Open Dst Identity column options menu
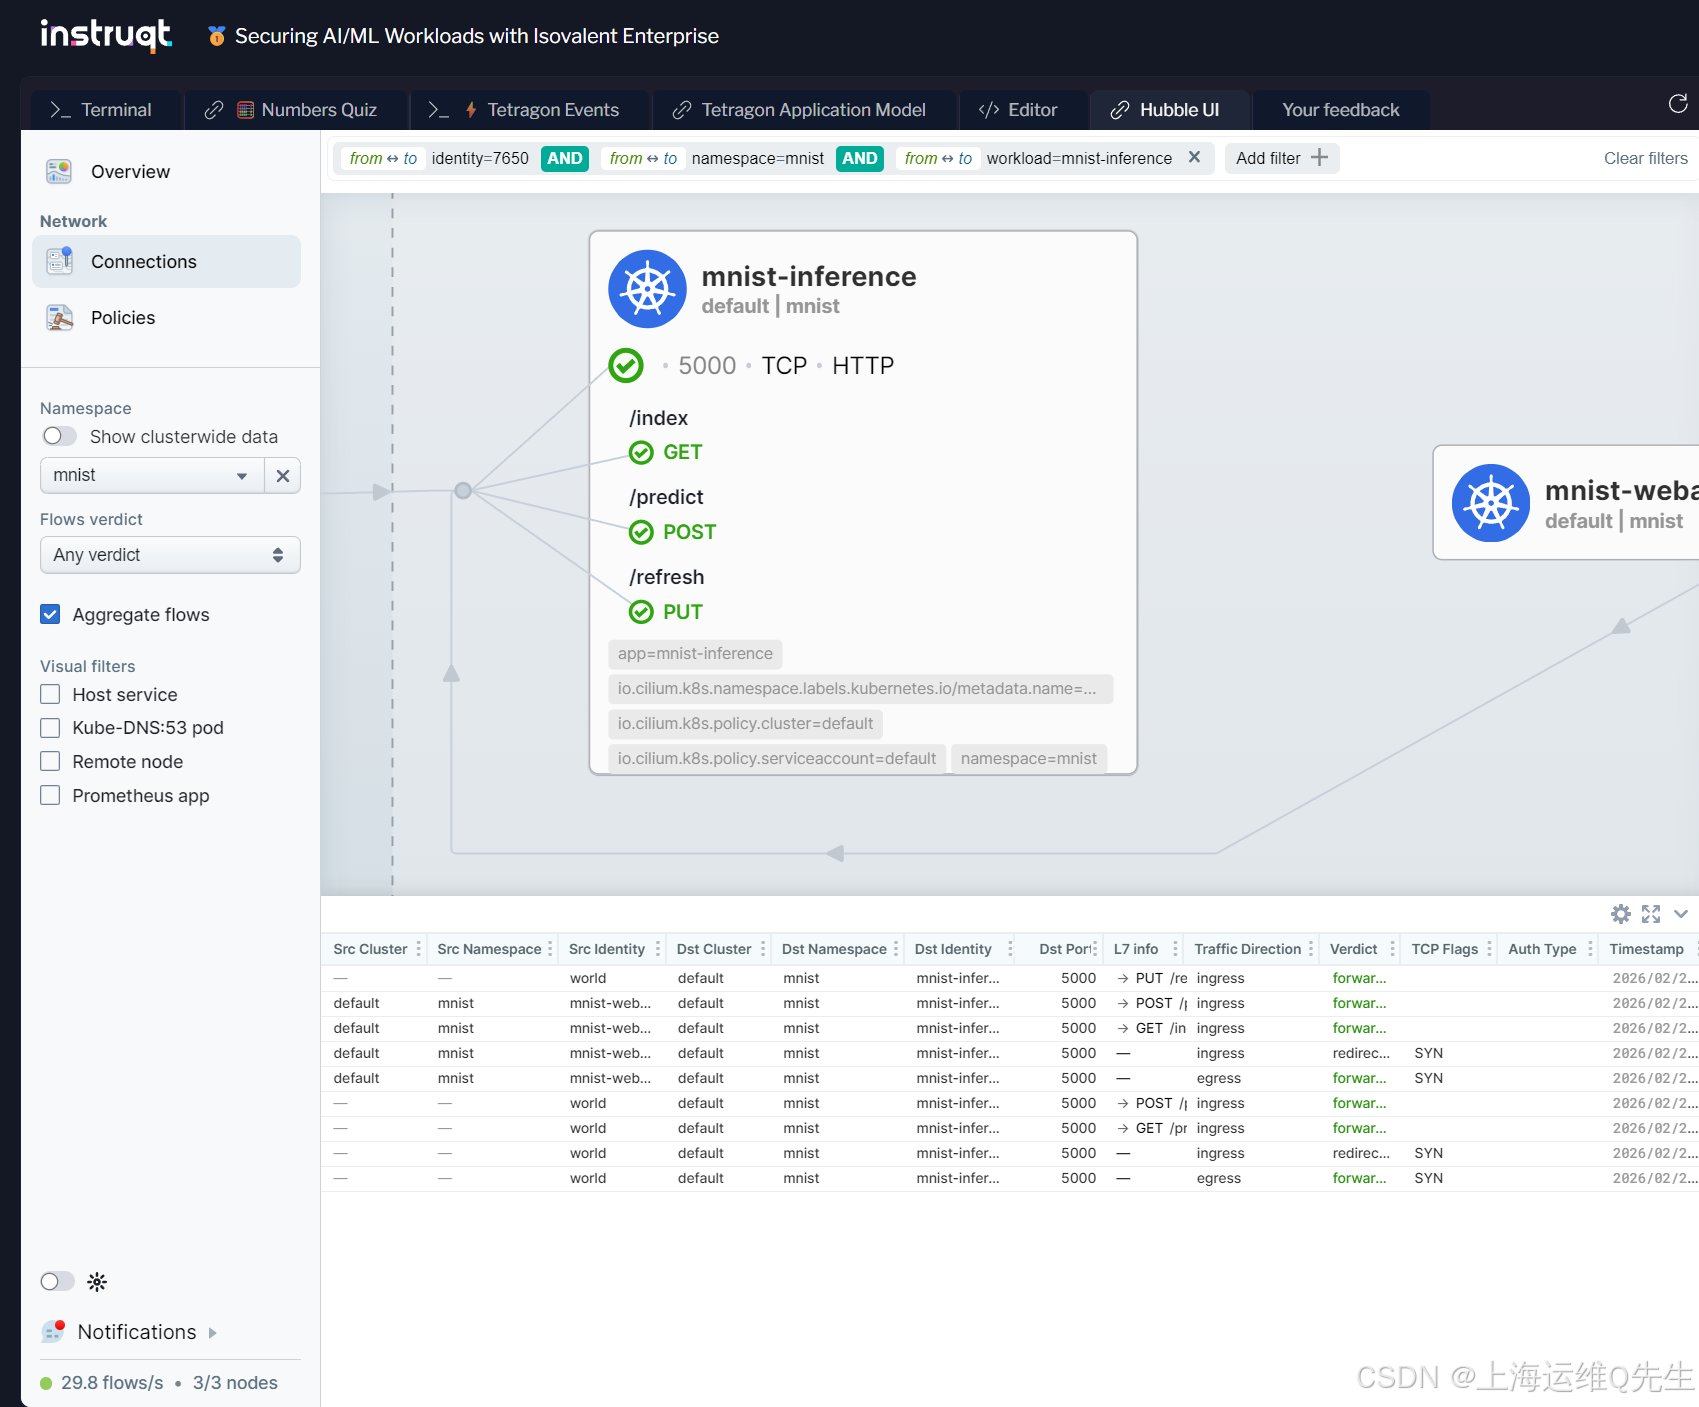1699x1407 pixels. (x=1011, y=949)
